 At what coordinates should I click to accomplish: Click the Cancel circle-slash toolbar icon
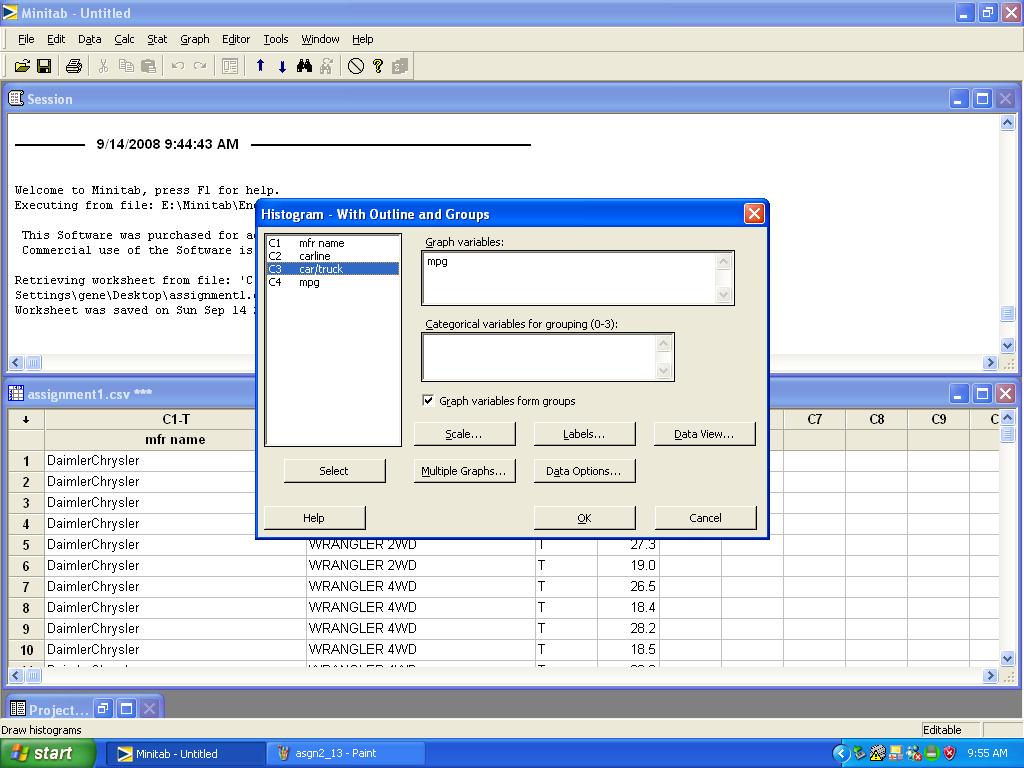[356, 66]
